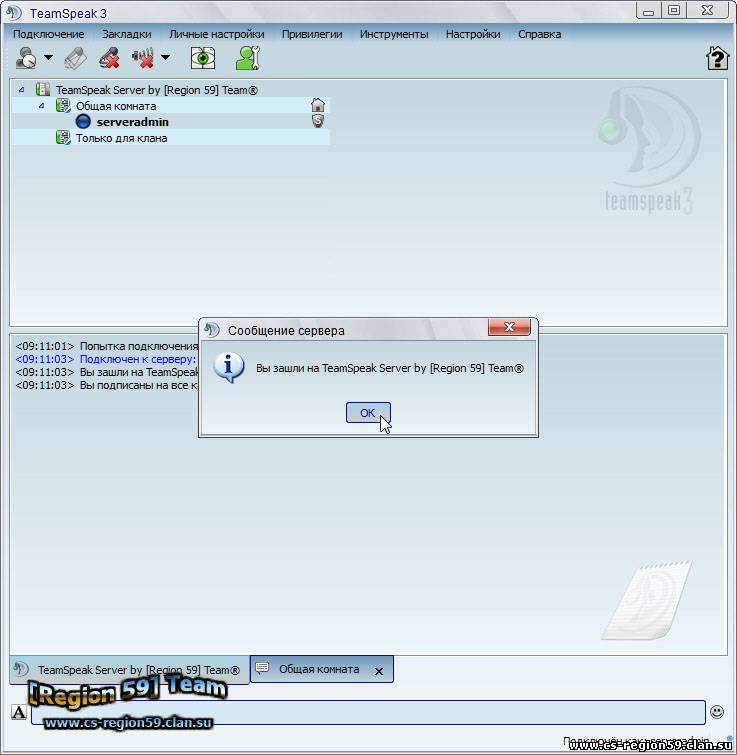737x755 pixels.
Task: Click the dialog title TeamSpeak icon
Action: [x=212, y=330]
